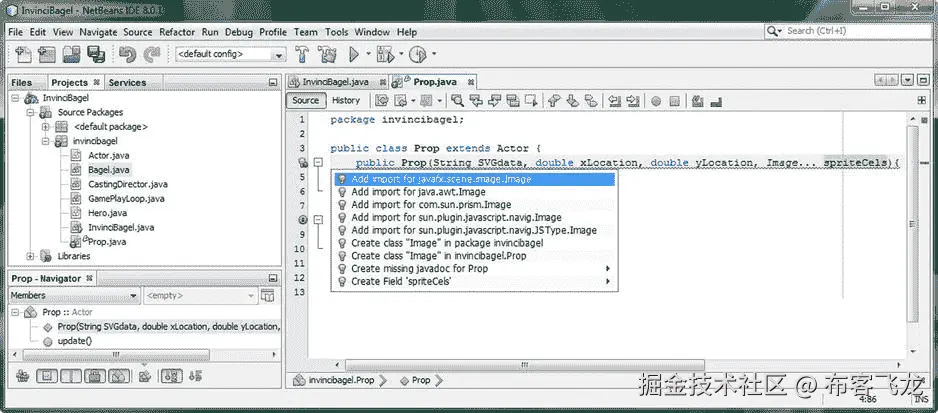Collapse the invincibagel package node
The width and height of the screenshot is (938, 413).
coord(45,141)
